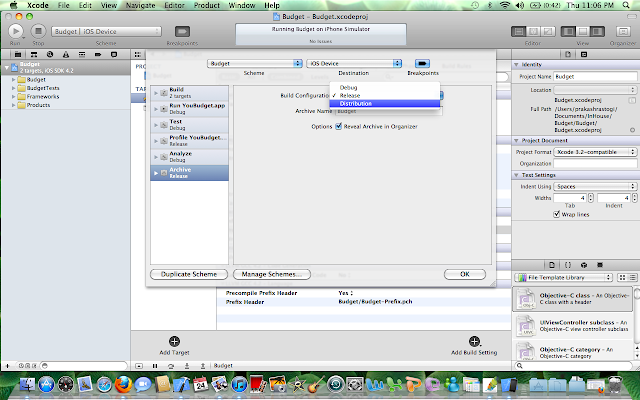Image resolution: width=640 pixels, height=400 pixels.
Task: Choose Distribution build configuration
Action: [385, 104]
